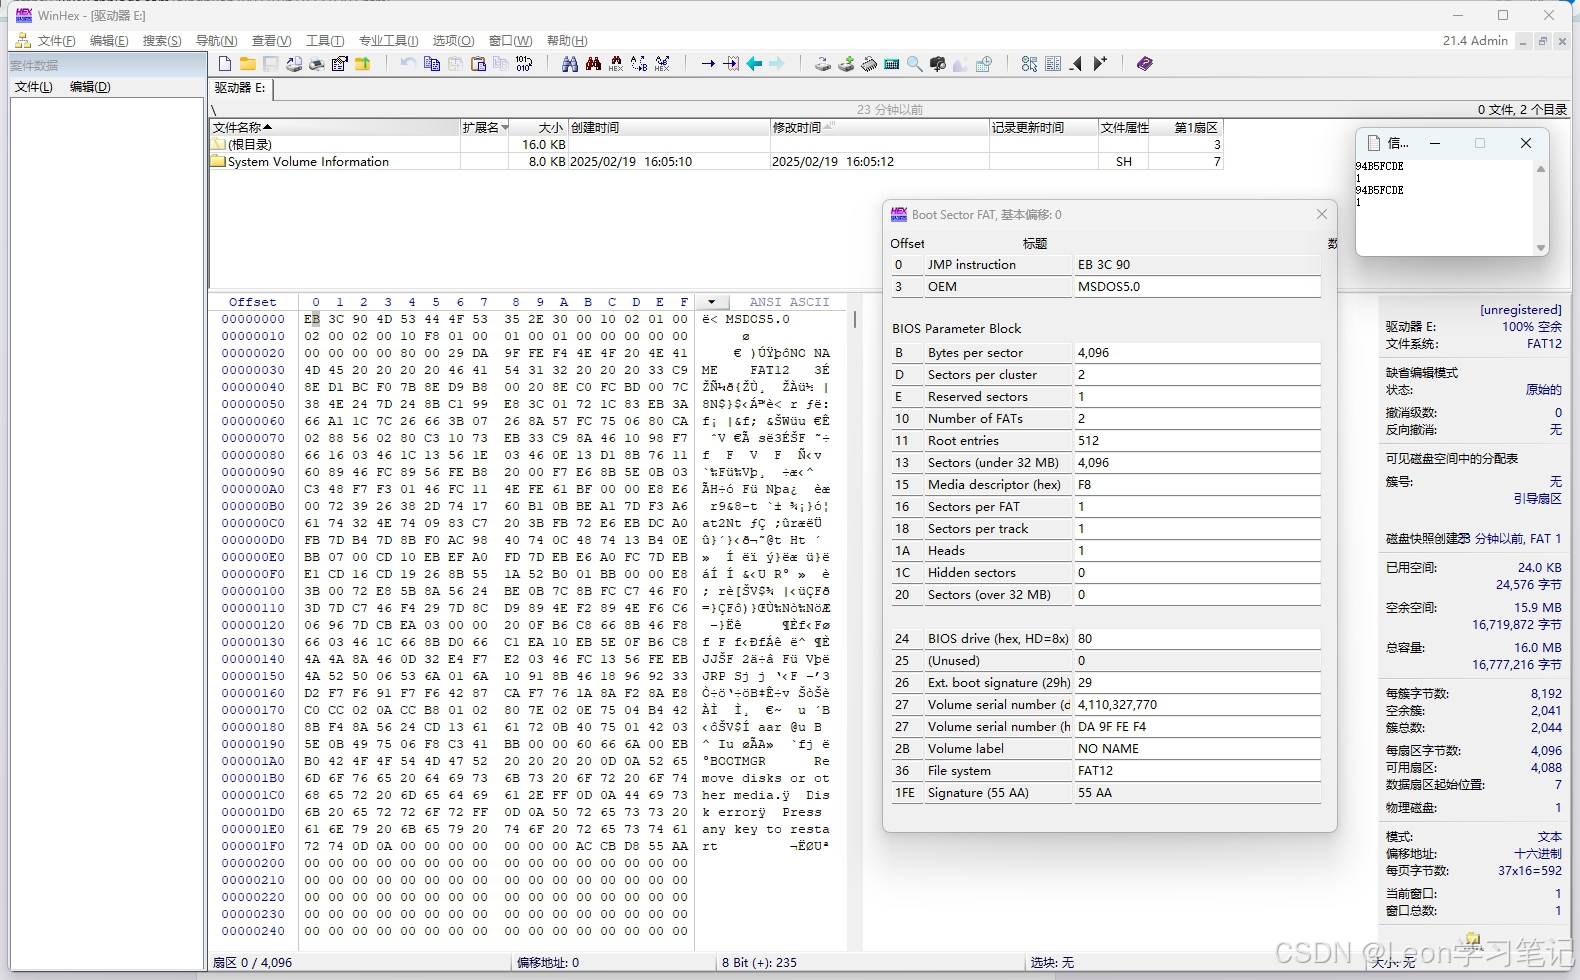Image resolution: width=1580 pixels, height=980 pixels.
Task: Open the 帮助(H) menu
Action: tap(567, 41)
